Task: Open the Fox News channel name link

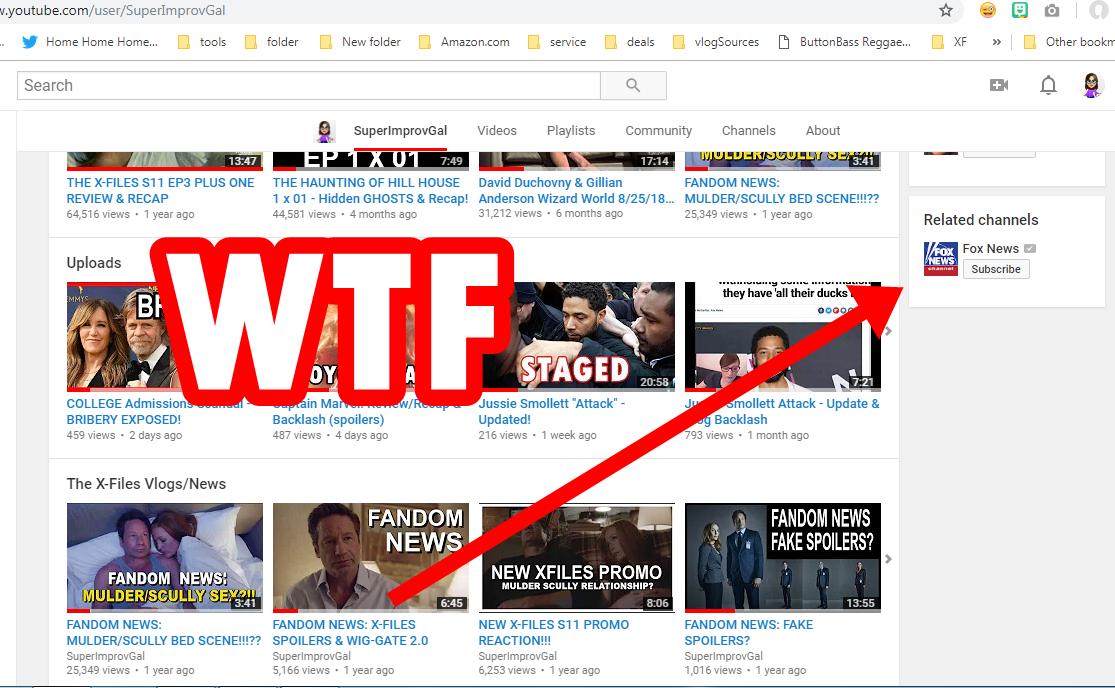Action: 991,249
